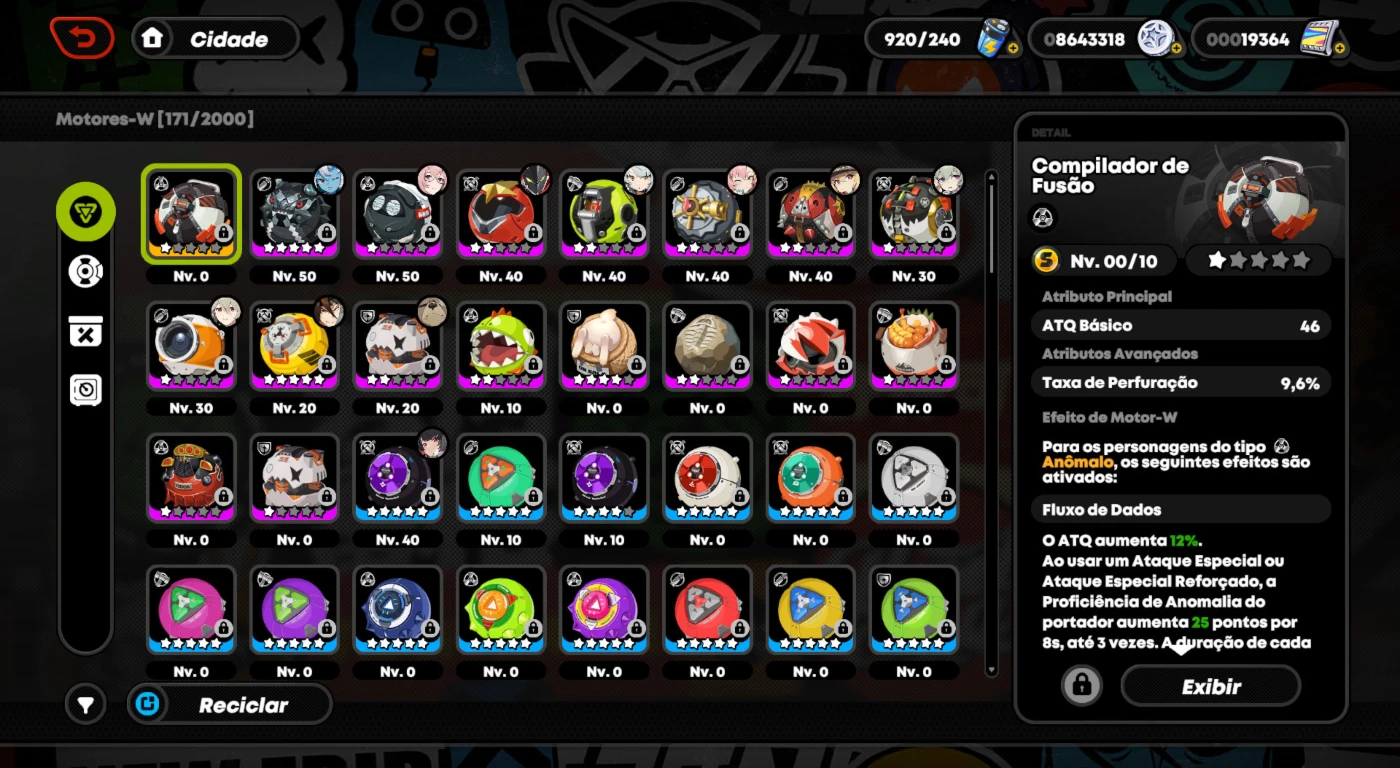This screenshot has width=1400, height=768.
Task: Click the red back arrow button
Action: [x=82, y=38]
